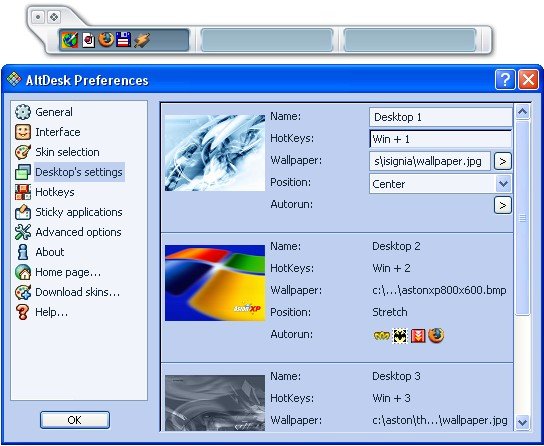This screenshot has height=446, width=544.
Task: Click the third empty desktop slot in AltDesk bar
Action: click(x=410, y=40)
